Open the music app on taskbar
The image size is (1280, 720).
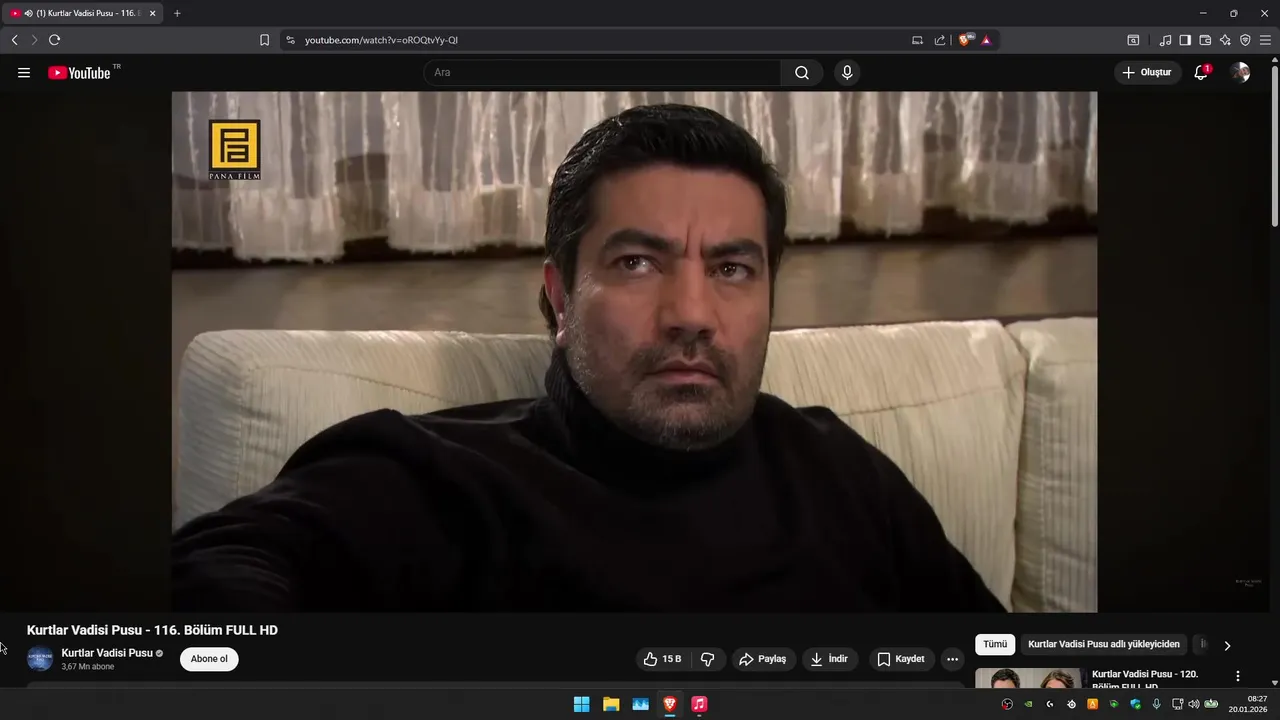(x=699, y=704)
